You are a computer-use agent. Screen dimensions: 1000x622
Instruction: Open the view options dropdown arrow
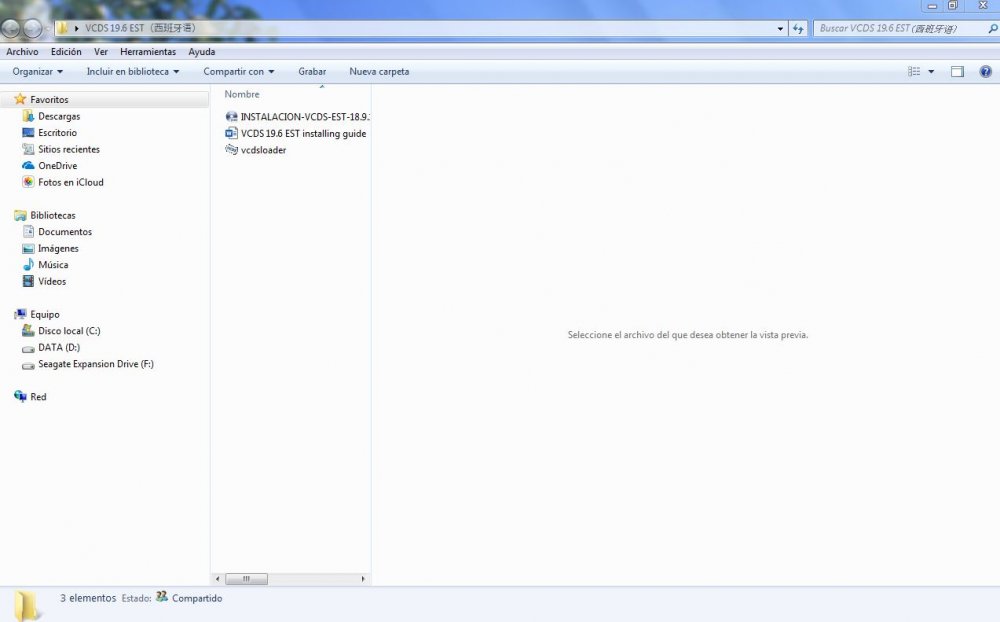tap(931, 71)
